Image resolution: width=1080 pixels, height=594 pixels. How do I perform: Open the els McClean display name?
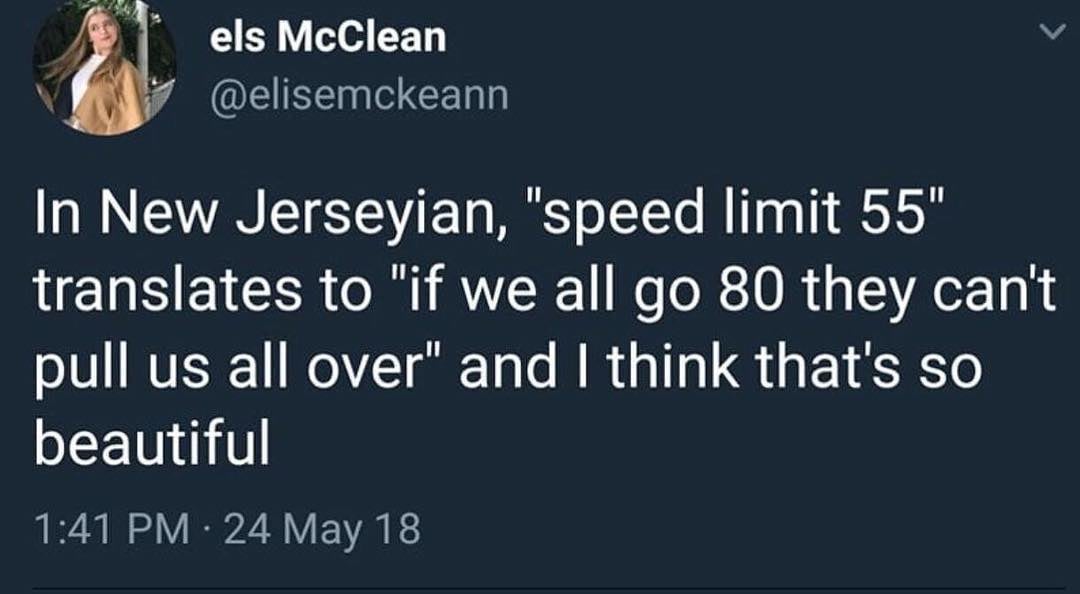pos(328,39)
